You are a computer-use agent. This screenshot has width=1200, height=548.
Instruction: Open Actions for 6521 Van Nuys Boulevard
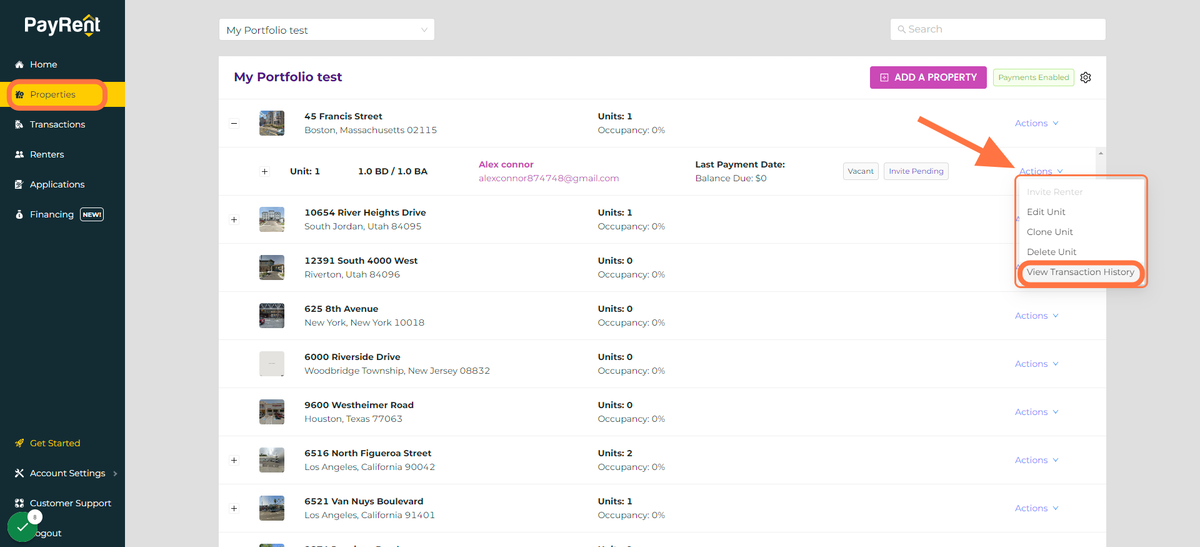coord(1036,508)
